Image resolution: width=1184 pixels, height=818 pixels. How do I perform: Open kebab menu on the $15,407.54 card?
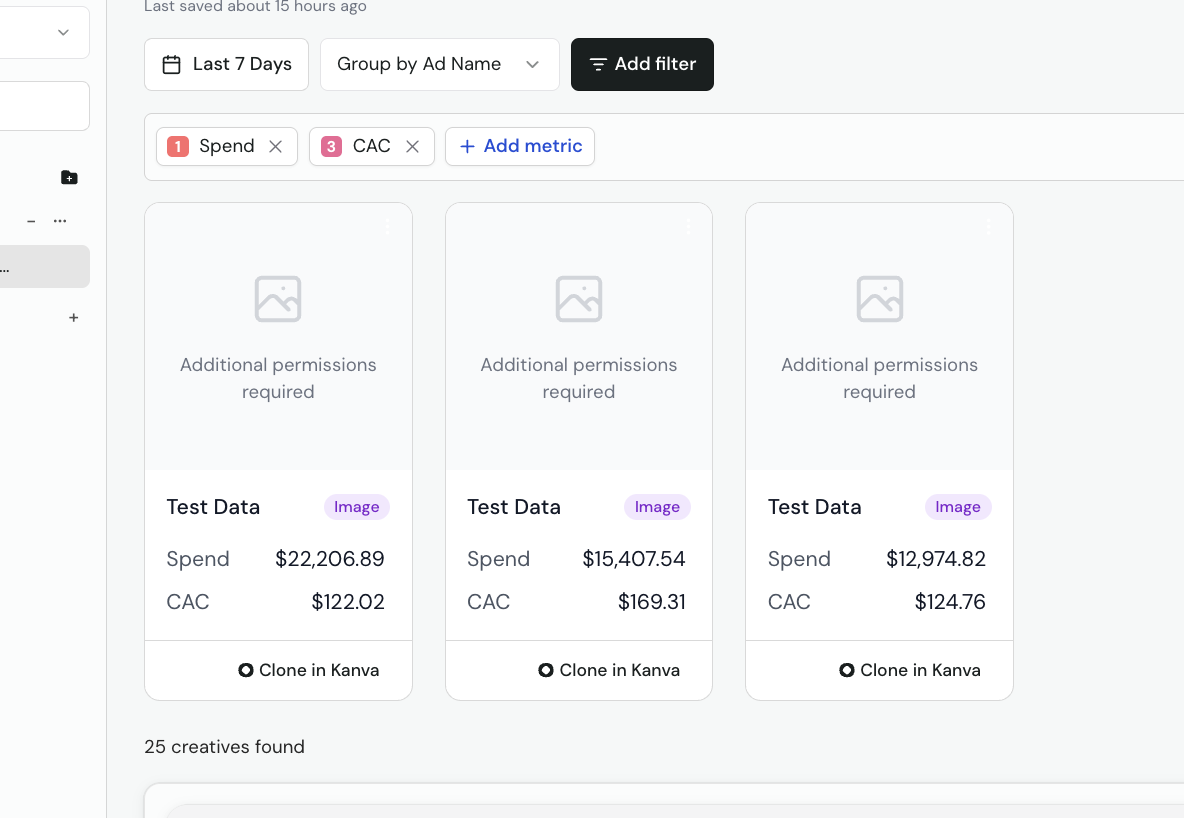pos(688,227)
